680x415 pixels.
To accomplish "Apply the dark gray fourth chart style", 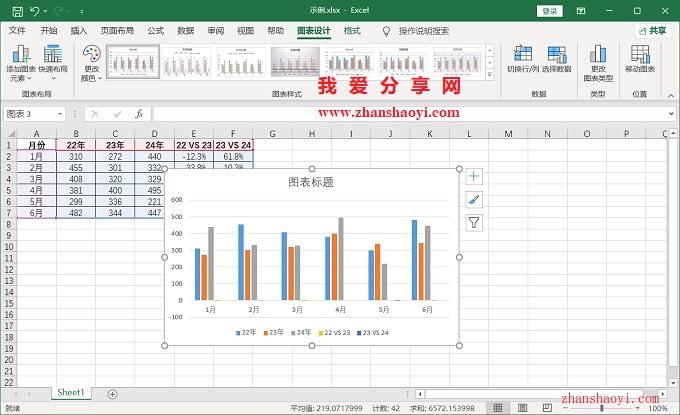I will click(295, 62).
